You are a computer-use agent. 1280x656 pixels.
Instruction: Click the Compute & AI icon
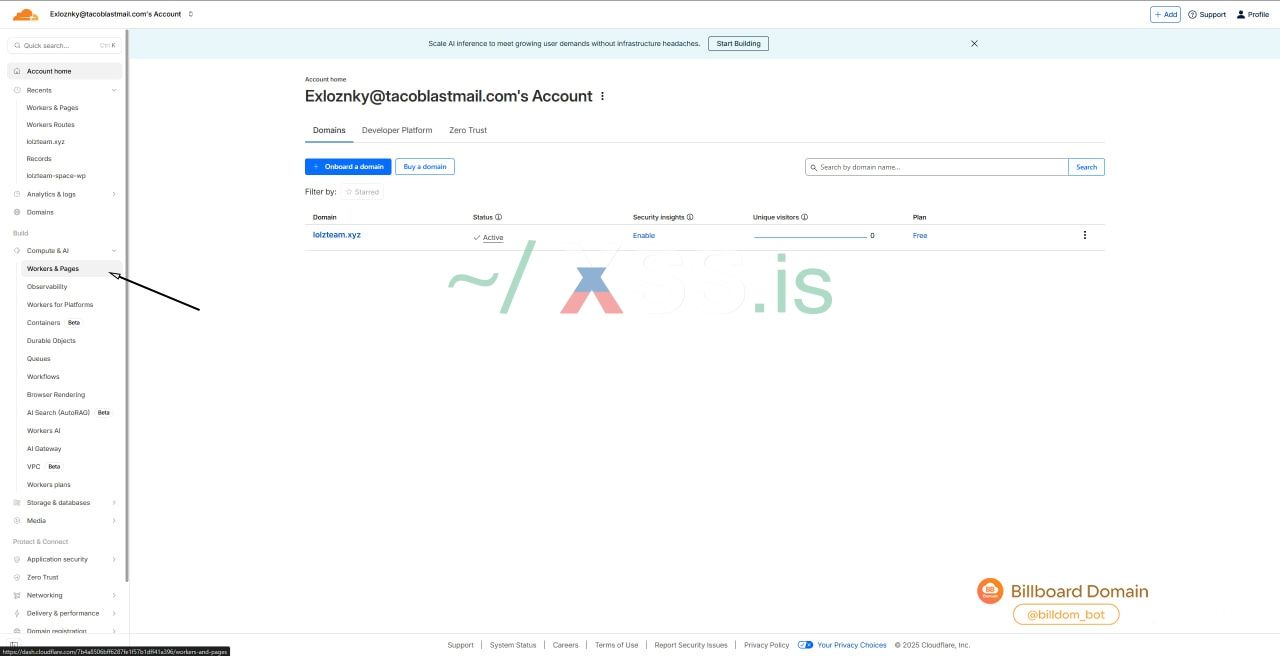17,251
